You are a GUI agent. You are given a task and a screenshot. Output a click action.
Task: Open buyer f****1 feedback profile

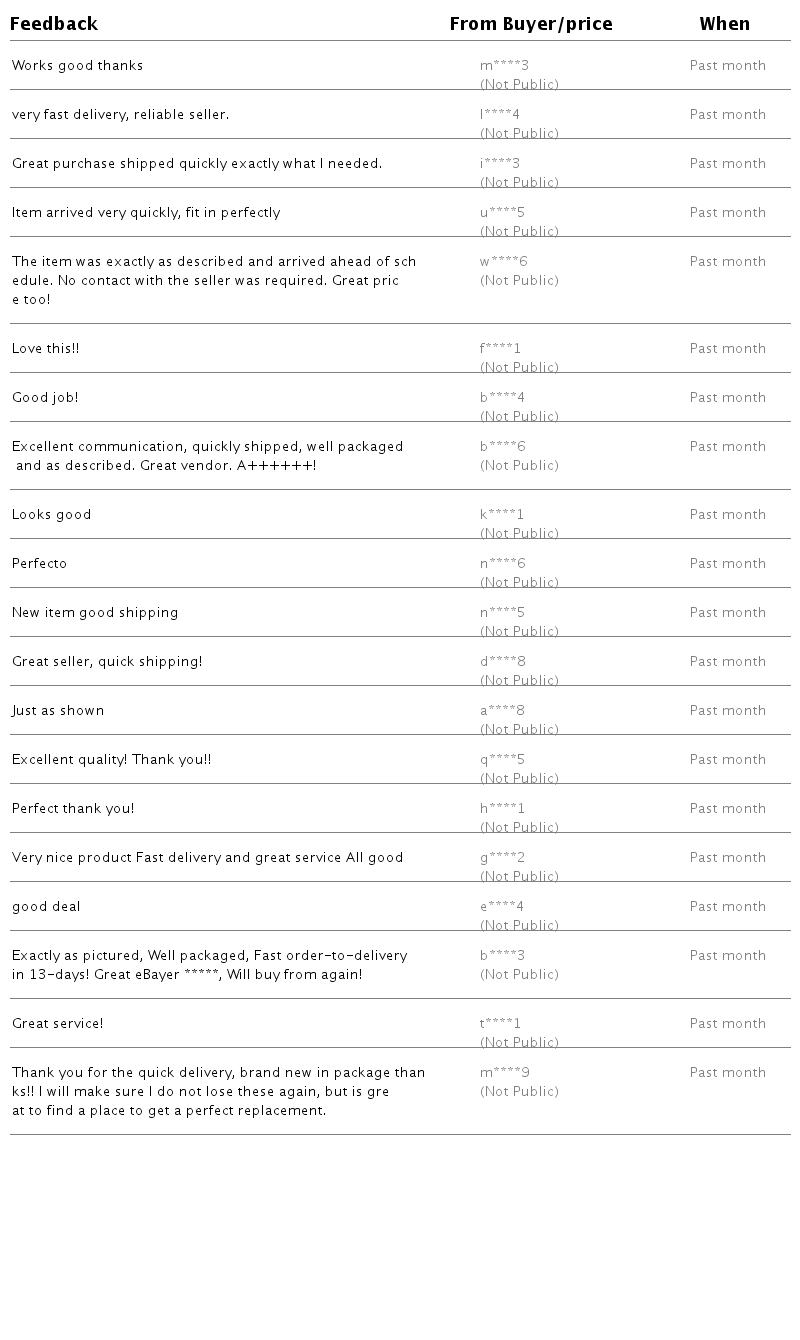coord(500,349)
